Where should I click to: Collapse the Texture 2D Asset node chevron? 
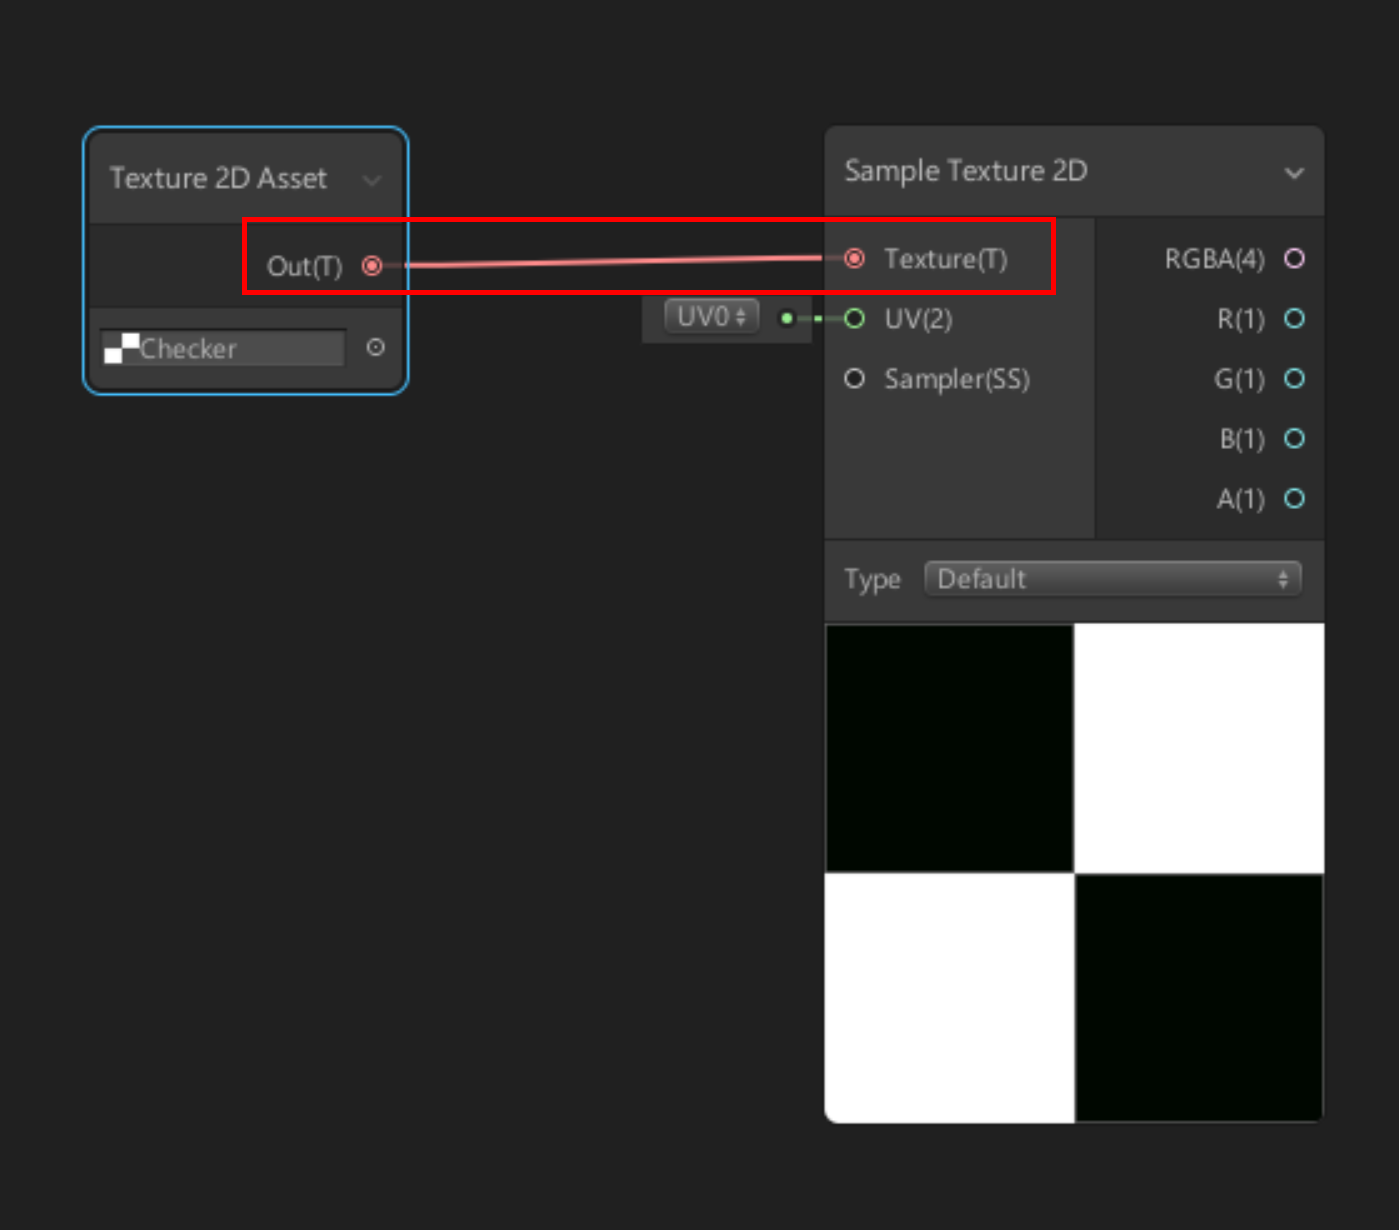[x=372, y=179]
